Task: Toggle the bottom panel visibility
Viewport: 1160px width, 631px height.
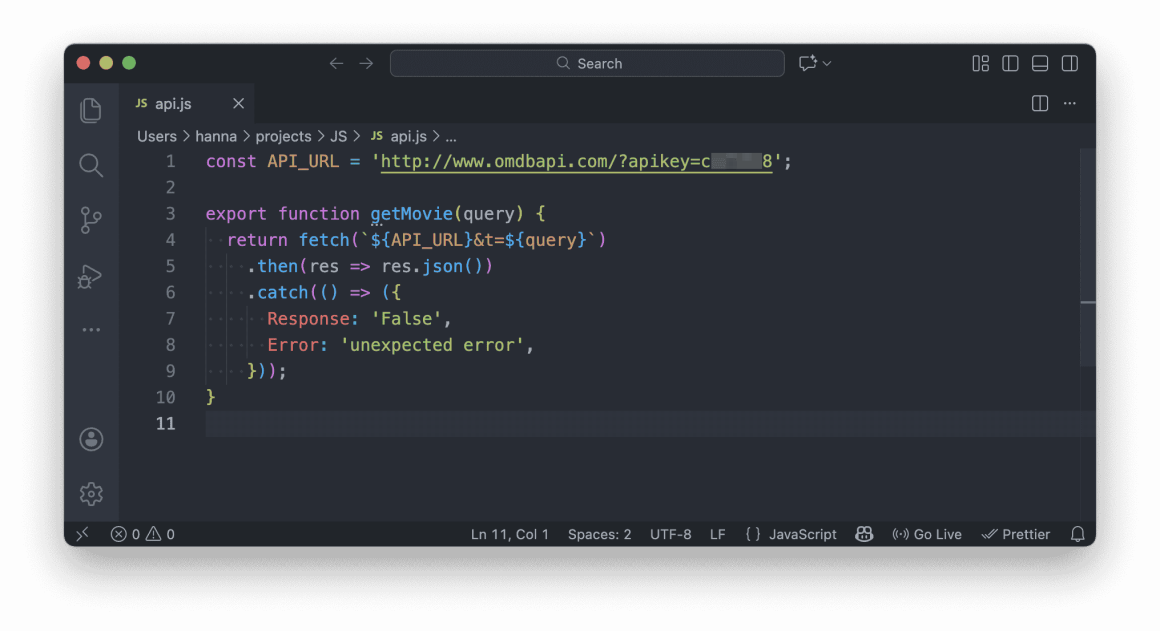Action: point(1040,62)
